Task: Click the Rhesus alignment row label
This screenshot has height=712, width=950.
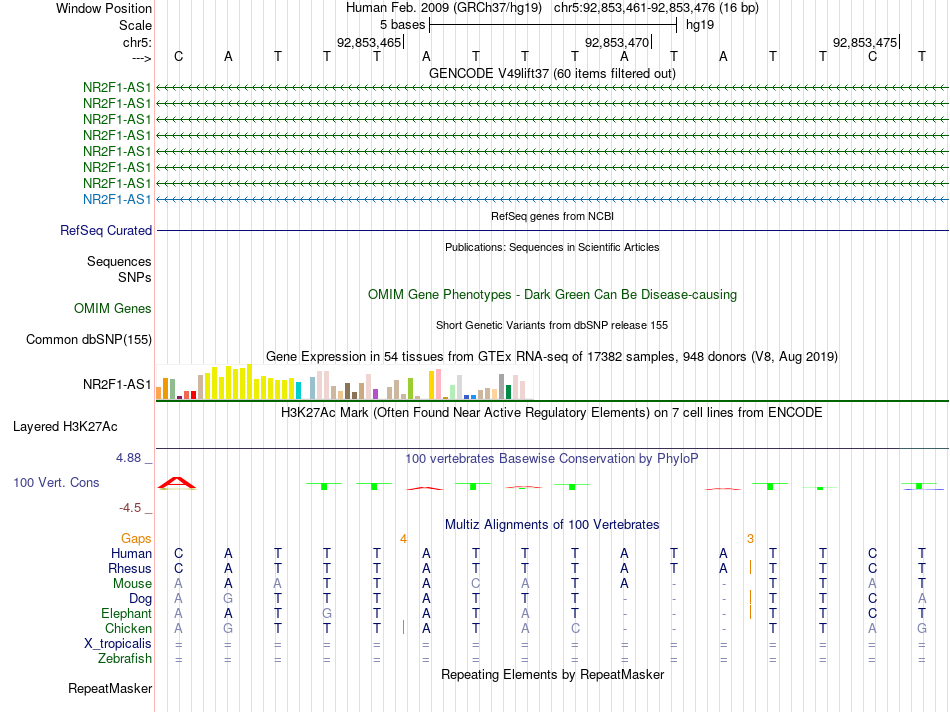Action: pyautogui.click(x=130, y=568)
